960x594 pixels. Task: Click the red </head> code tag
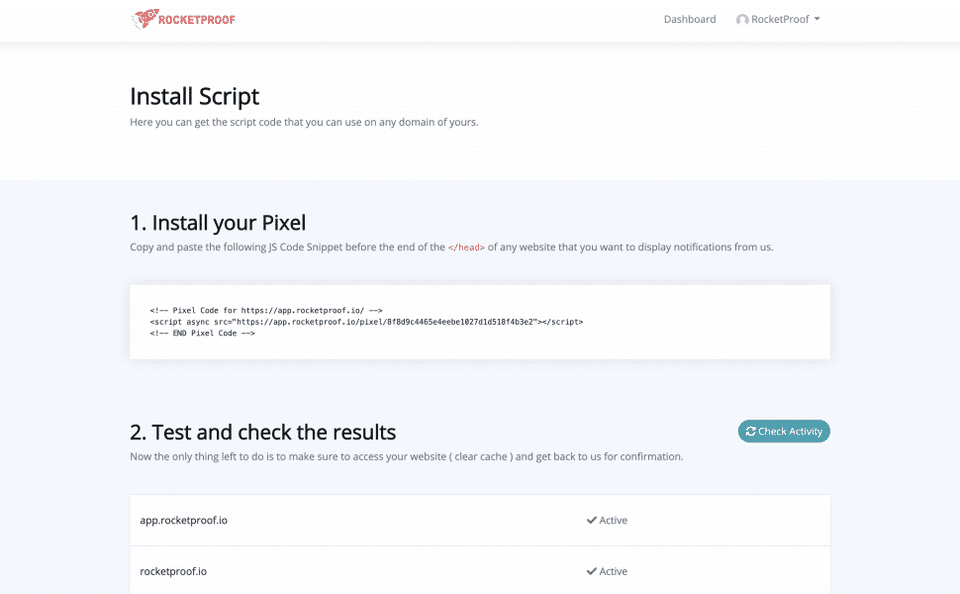pos(466,247)
